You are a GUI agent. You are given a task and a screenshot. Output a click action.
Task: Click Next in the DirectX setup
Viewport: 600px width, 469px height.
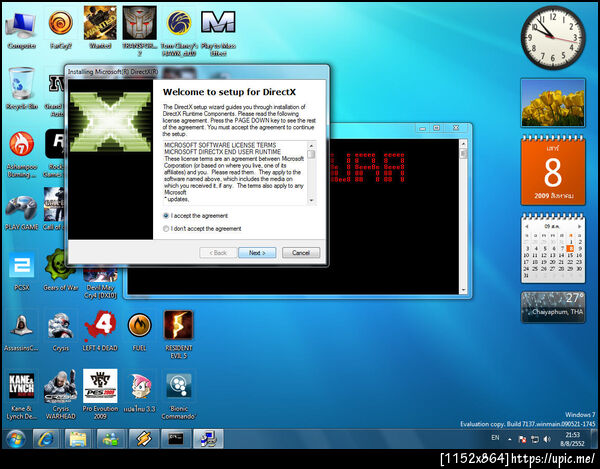tap(257, 253)
